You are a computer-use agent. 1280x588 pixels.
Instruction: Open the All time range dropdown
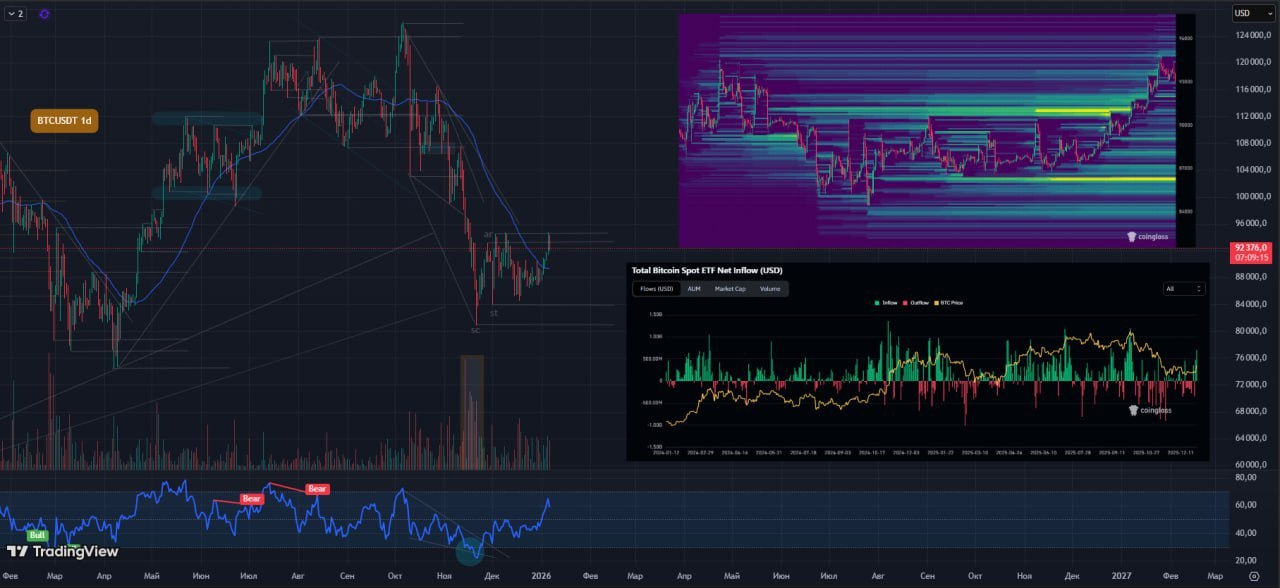pos(1184,289)
